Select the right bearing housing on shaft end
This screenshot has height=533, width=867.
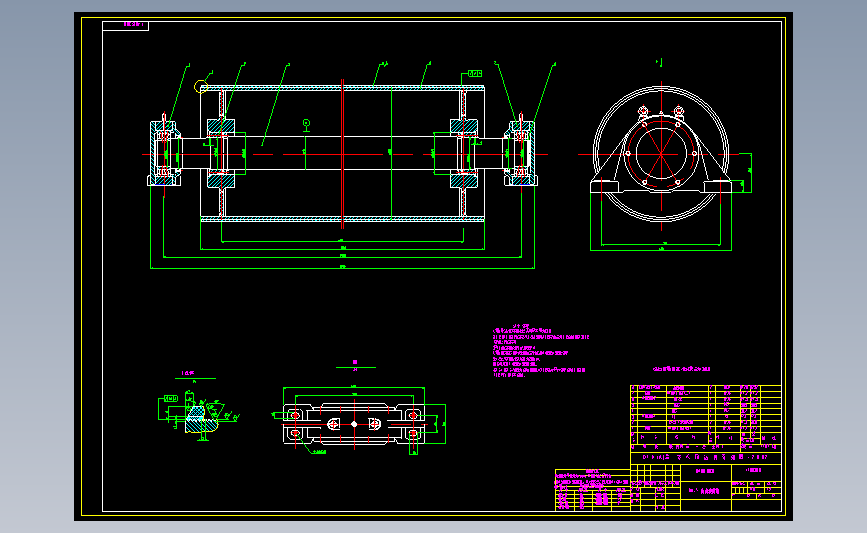pyautogui.click(x=520, y=153)
